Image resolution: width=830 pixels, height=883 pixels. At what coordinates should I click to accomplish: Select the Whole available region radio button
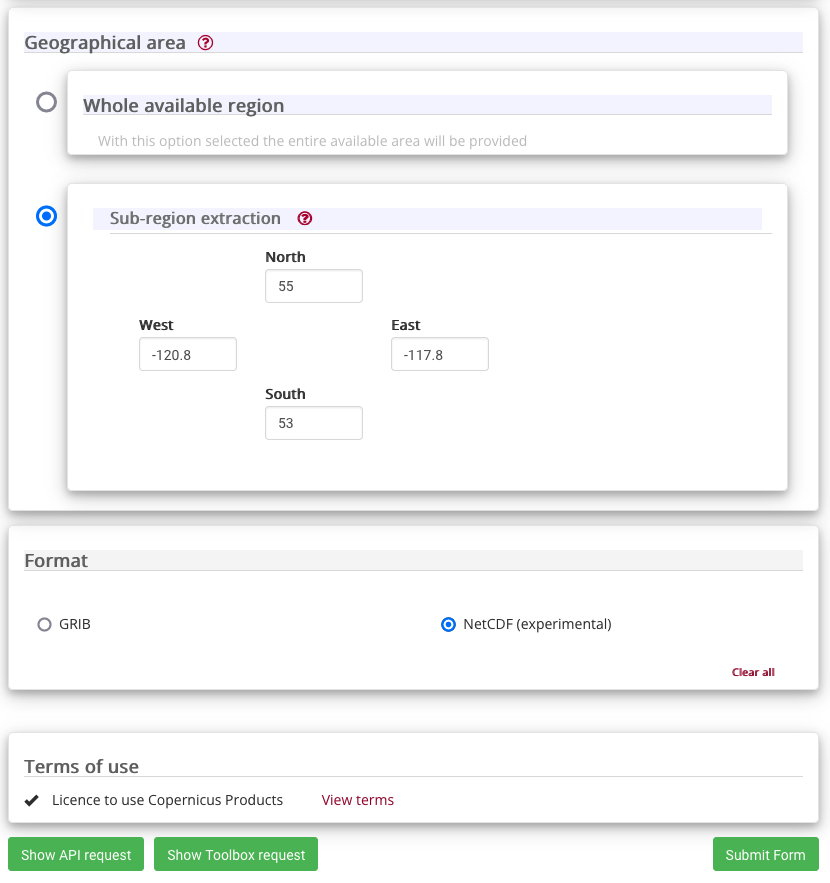(x=46, y=102)
